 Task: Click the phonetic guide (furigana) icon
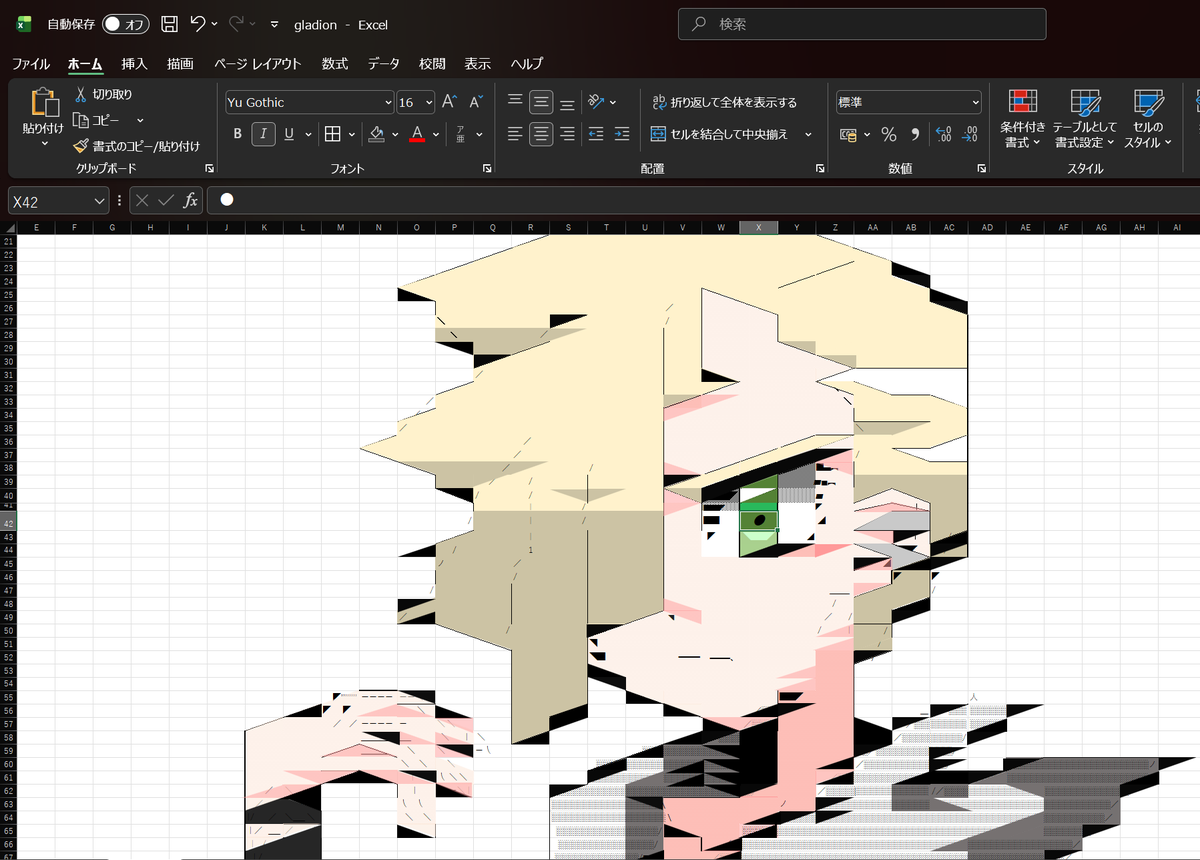coord(461,134)
